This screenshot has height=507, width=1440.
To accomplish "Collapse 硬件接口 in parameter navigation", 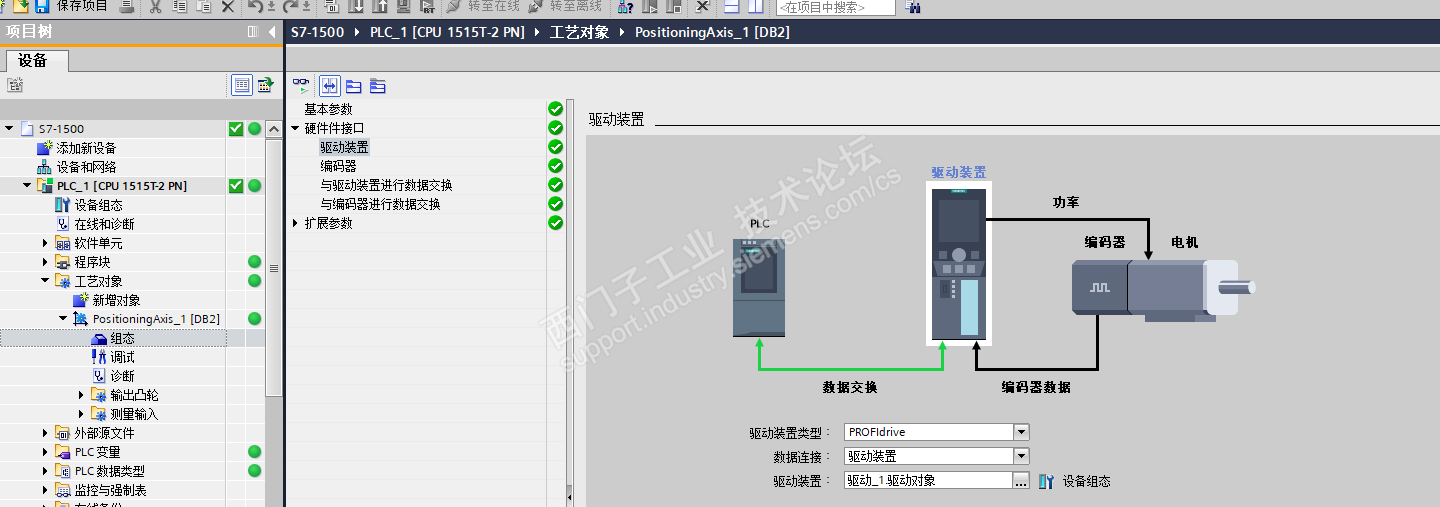I will click(295, 128).
